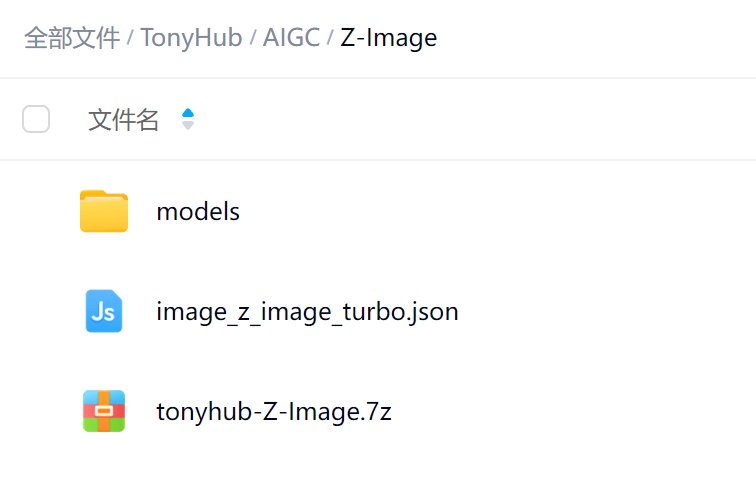This screenshot has width=756, height=496.
Task: Open the file name tonyhub-Z-Image.7z
Action: pos(273,411)
